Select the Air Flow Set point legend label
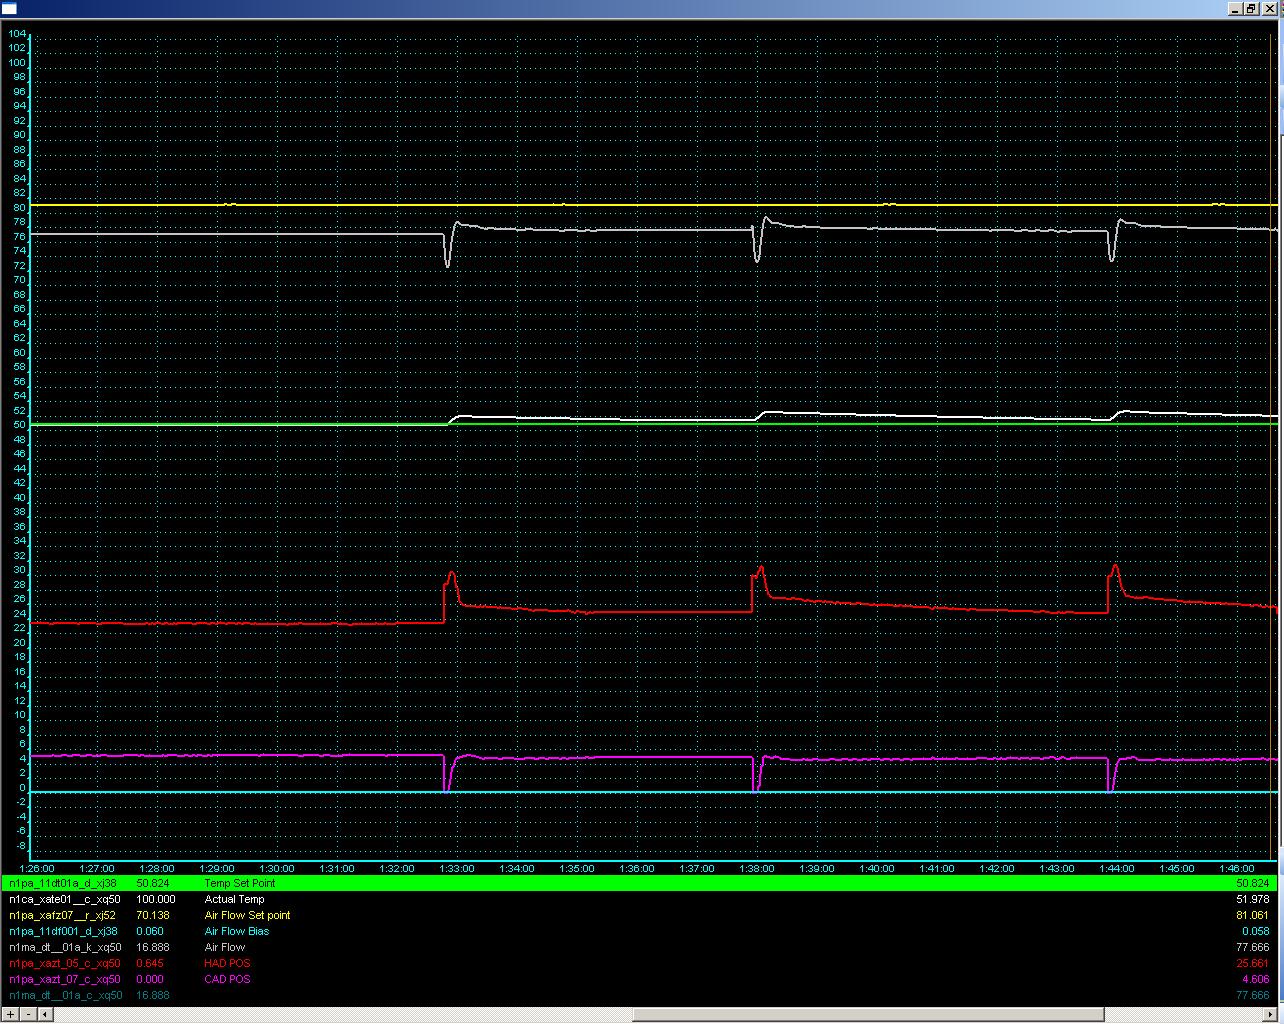 247,915
